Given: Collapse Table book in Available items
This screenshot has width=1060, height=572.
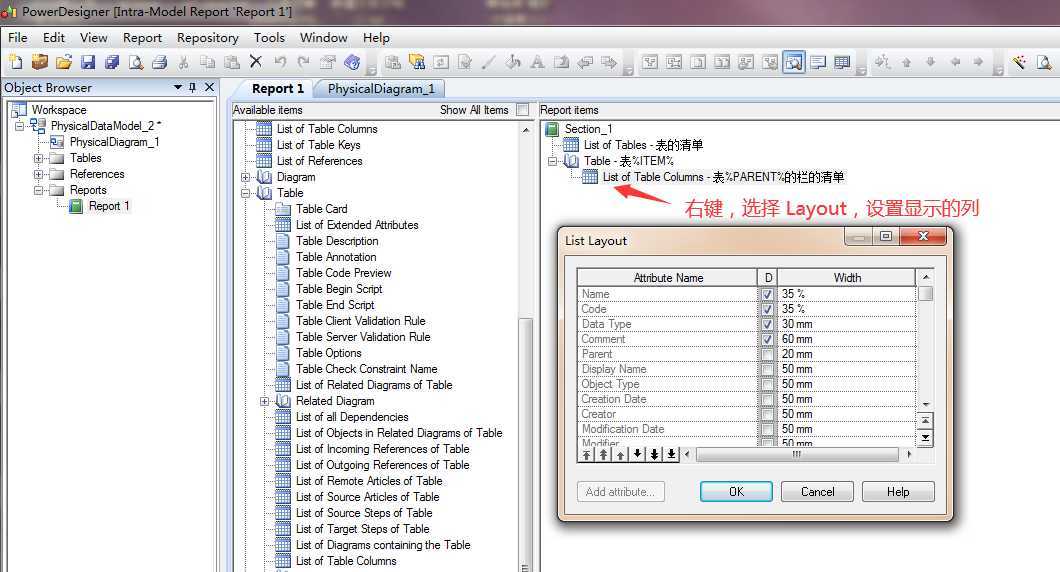Looking at the screenshot, I should click(x=245, y=193).
